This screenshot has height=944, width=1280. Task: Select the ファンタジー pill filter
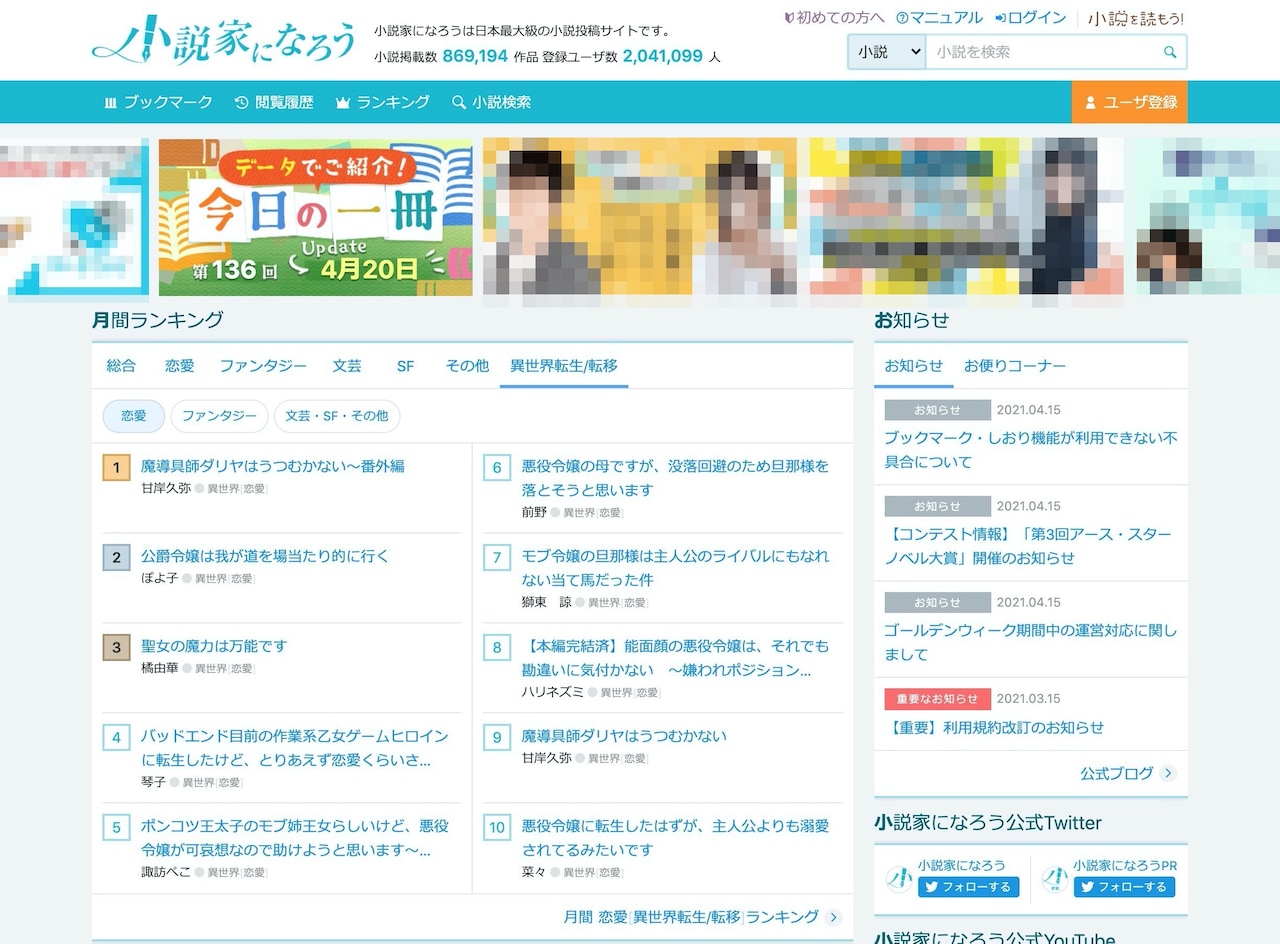point(219,416)
